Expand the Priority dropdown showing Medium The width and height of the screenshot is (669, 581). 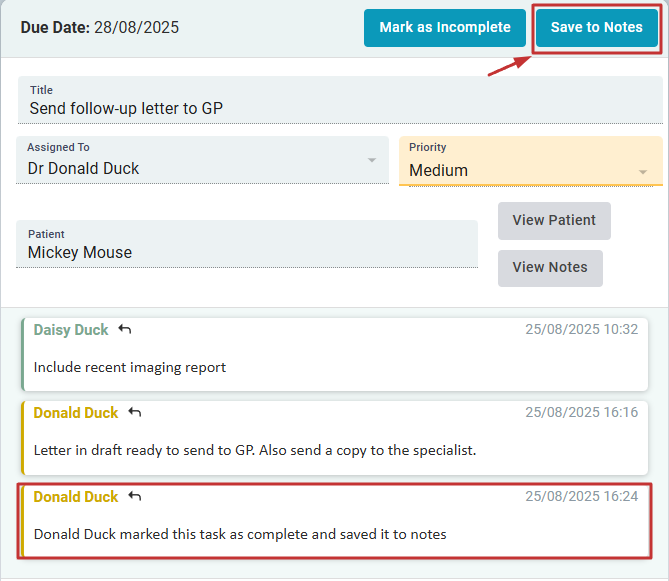642,172
